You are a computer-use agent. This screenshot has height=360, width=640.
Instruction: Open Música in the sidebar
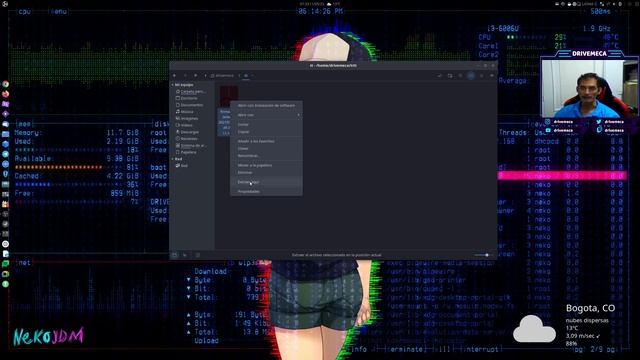(185, 111)
